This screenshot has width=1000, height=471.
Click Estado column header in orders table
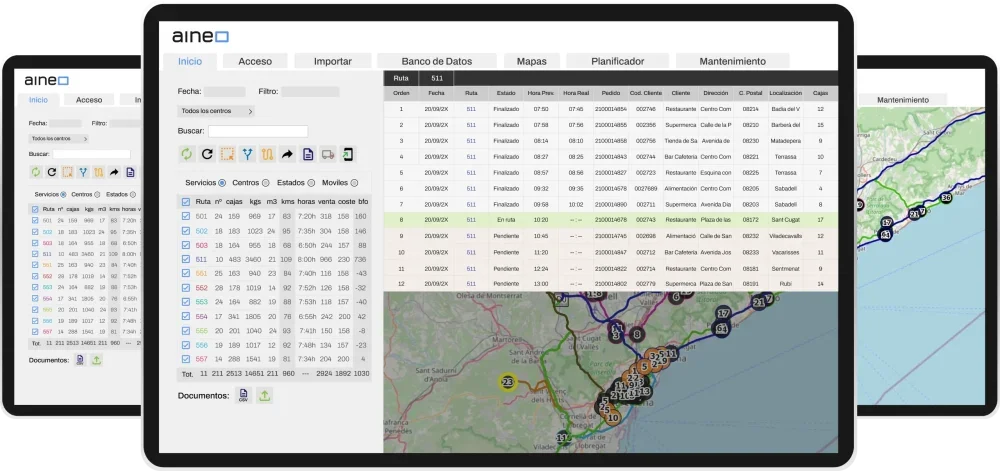[506, 93]
